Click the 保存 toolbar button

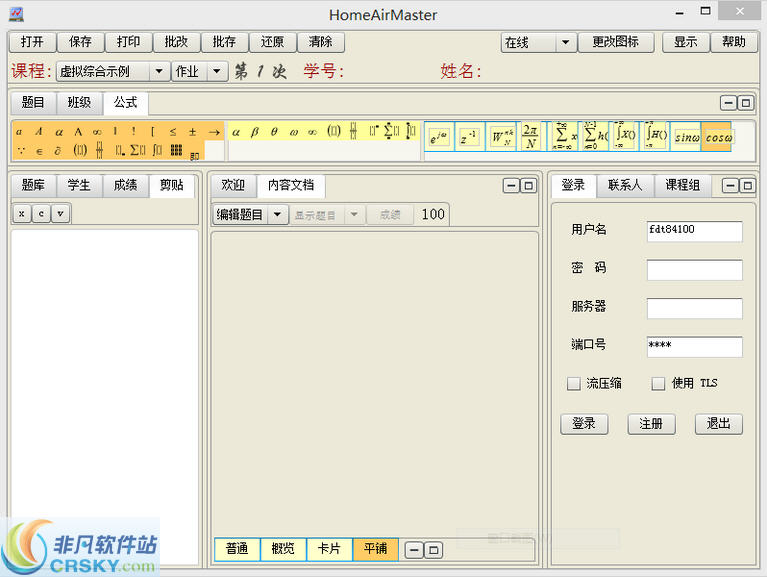tap(80, 42)
